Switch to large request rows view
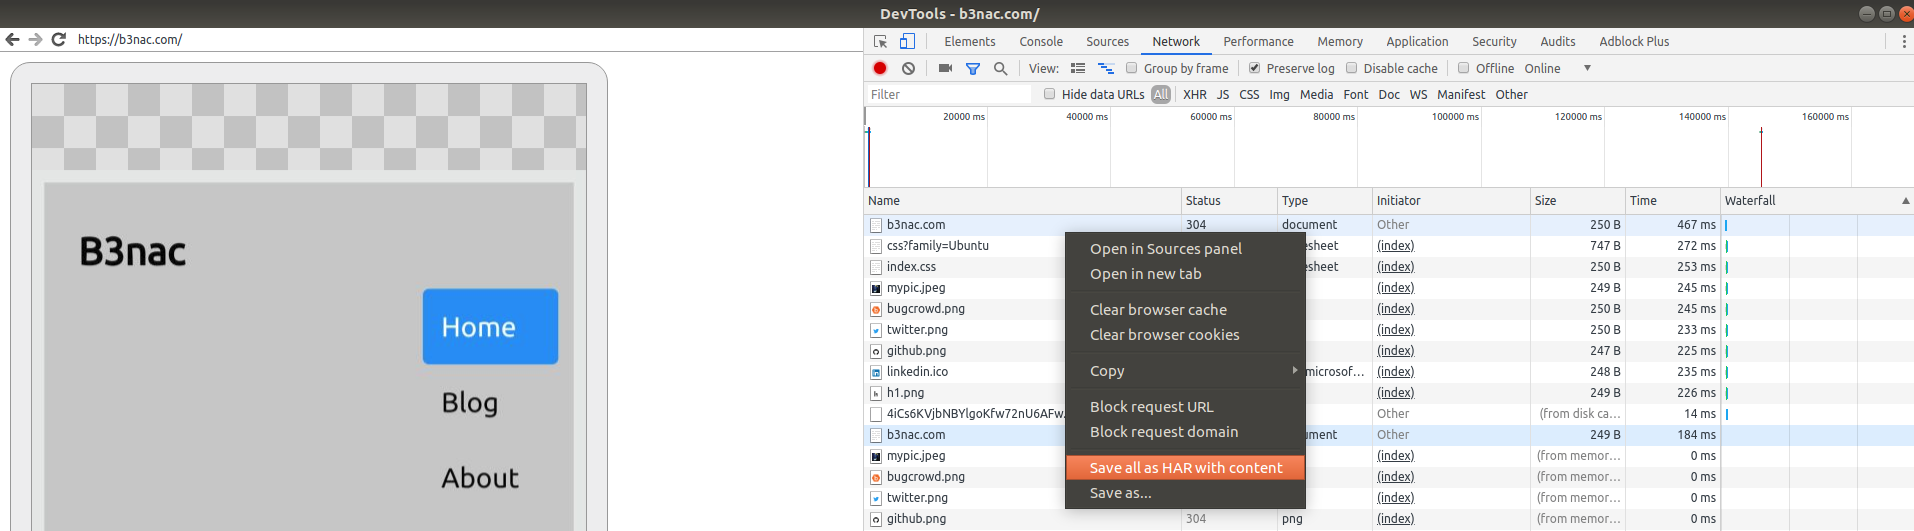 pos(1078,68)
